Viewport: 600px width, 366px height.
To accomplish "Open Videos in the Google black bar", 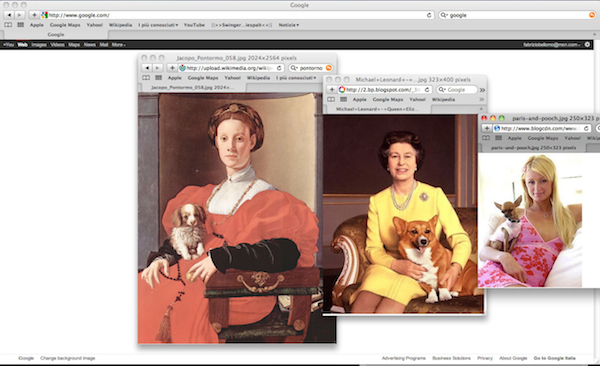I will (57, 44).
